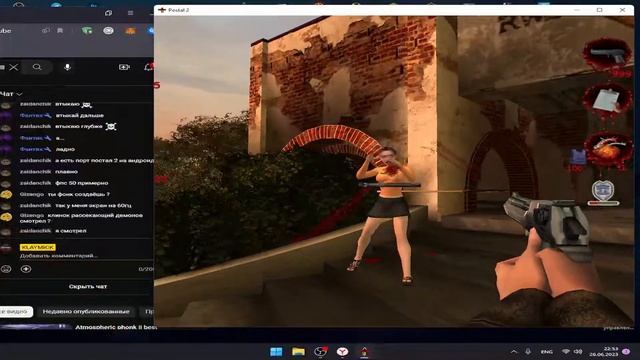Viewport: 640px width, 360px height.
Task: Click the green shield extension icon in browser
Action: pos(87,31)
